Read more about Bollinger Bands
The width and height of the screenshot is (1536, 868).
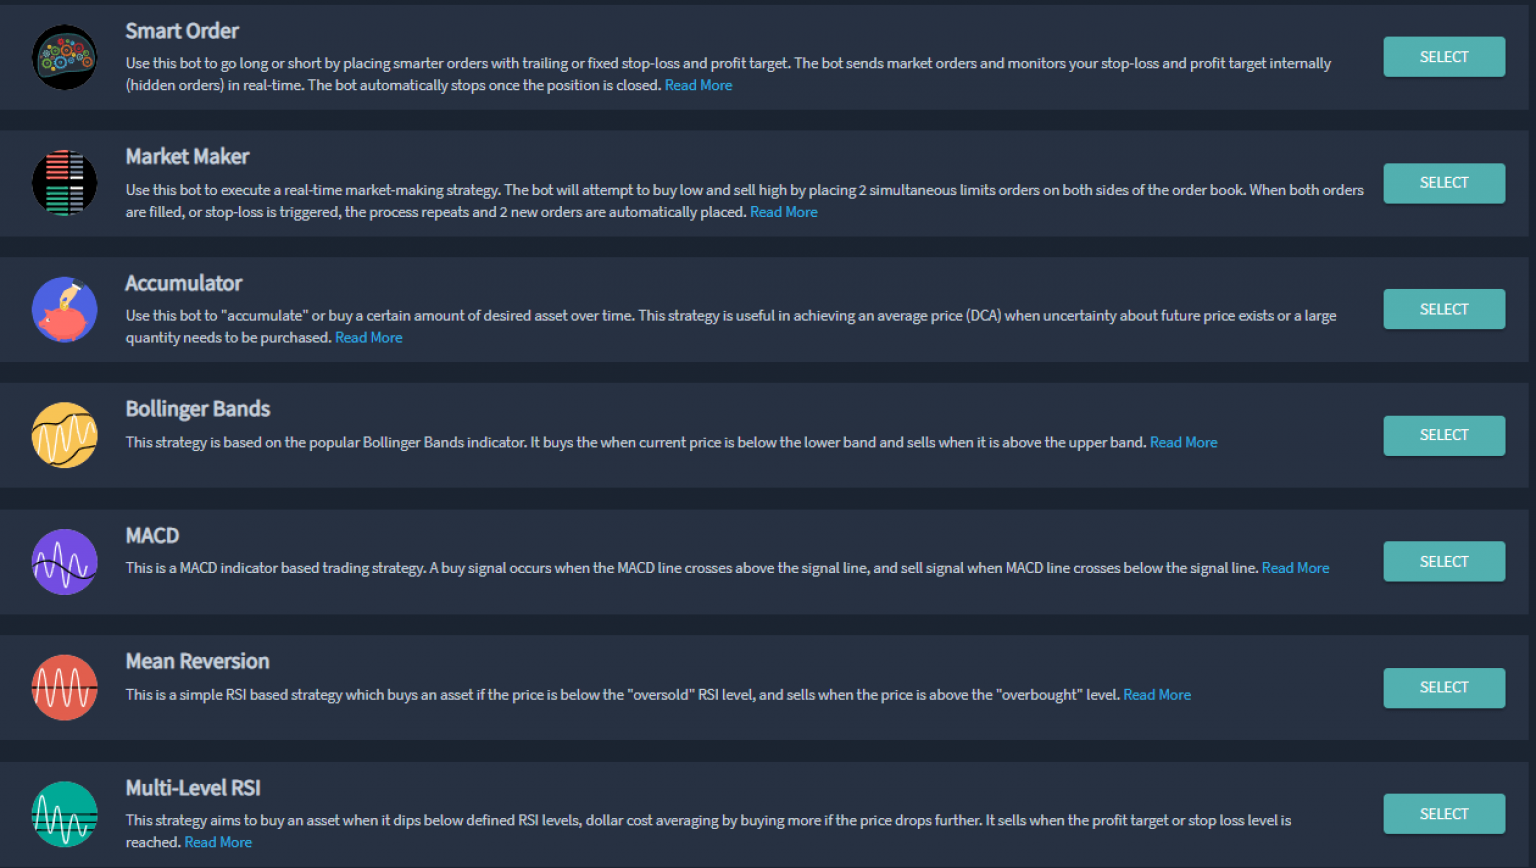[1183, 442]
